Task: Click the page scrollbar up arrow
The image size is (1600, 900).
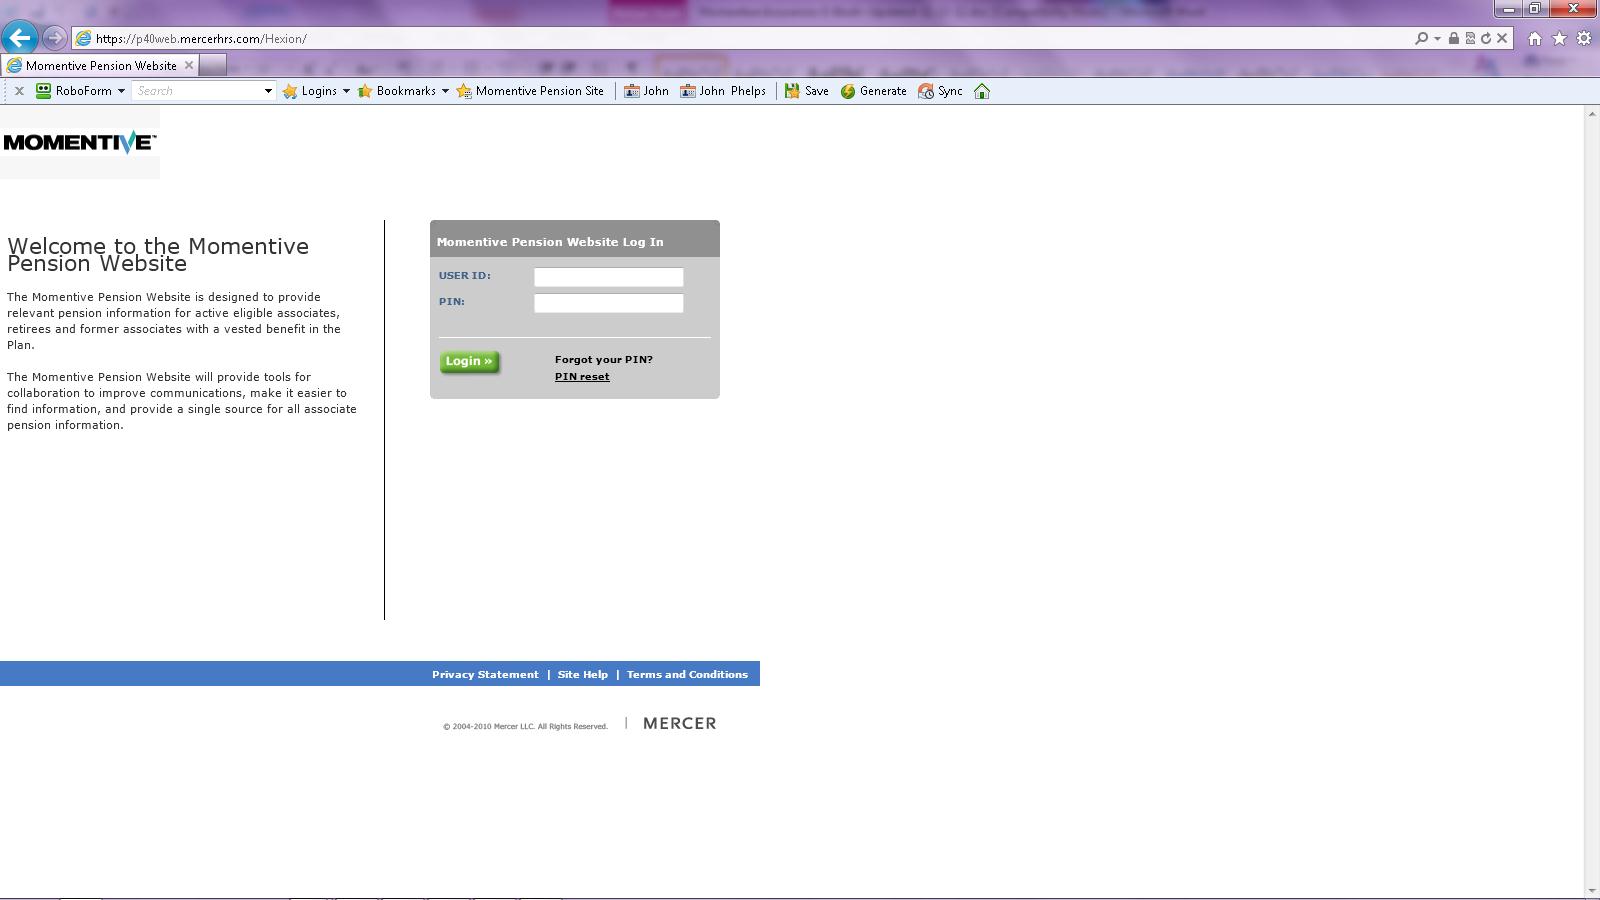Action: click(1591, 114)
